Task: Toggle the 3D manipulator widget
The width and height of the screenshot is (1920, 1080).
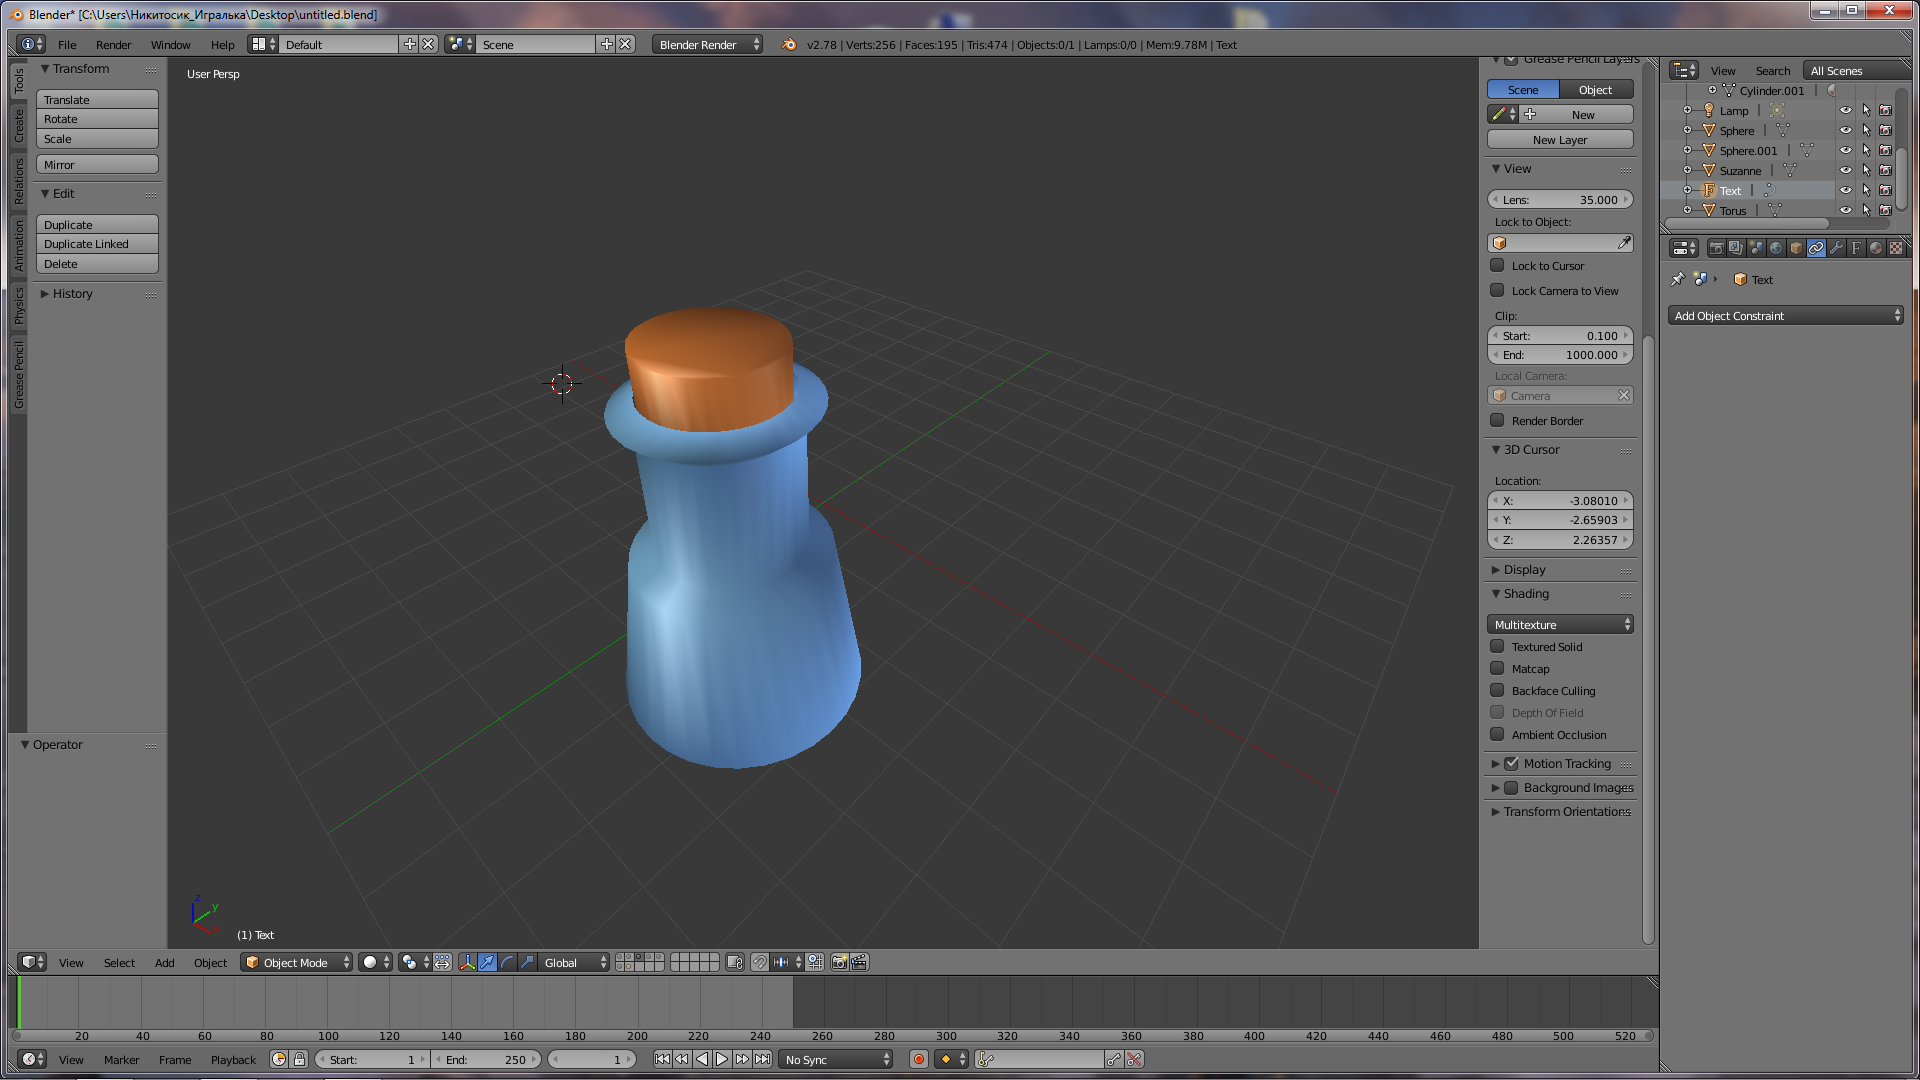Action: [467, 962]
